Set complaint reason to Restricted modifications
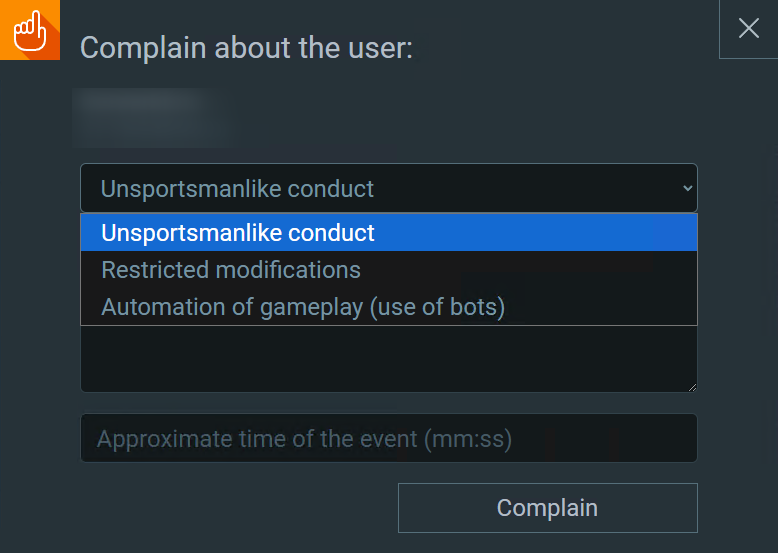This screenshot has height=553, width=778. click(389, 270)
